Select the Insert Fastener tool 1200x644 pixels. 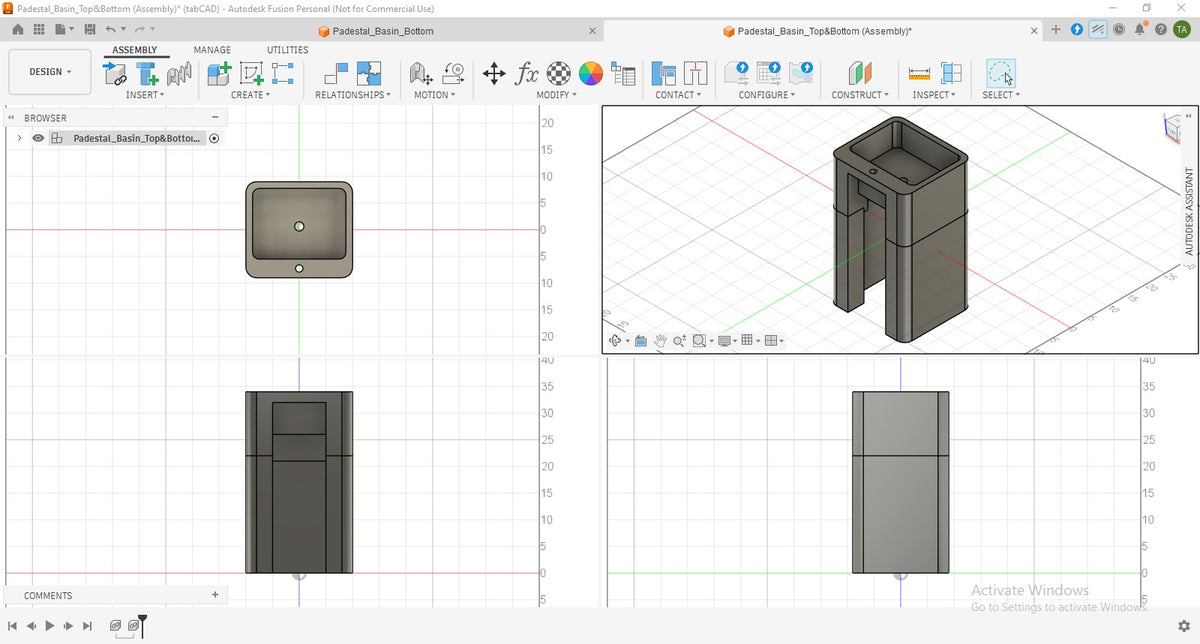[x=147, y=73]
